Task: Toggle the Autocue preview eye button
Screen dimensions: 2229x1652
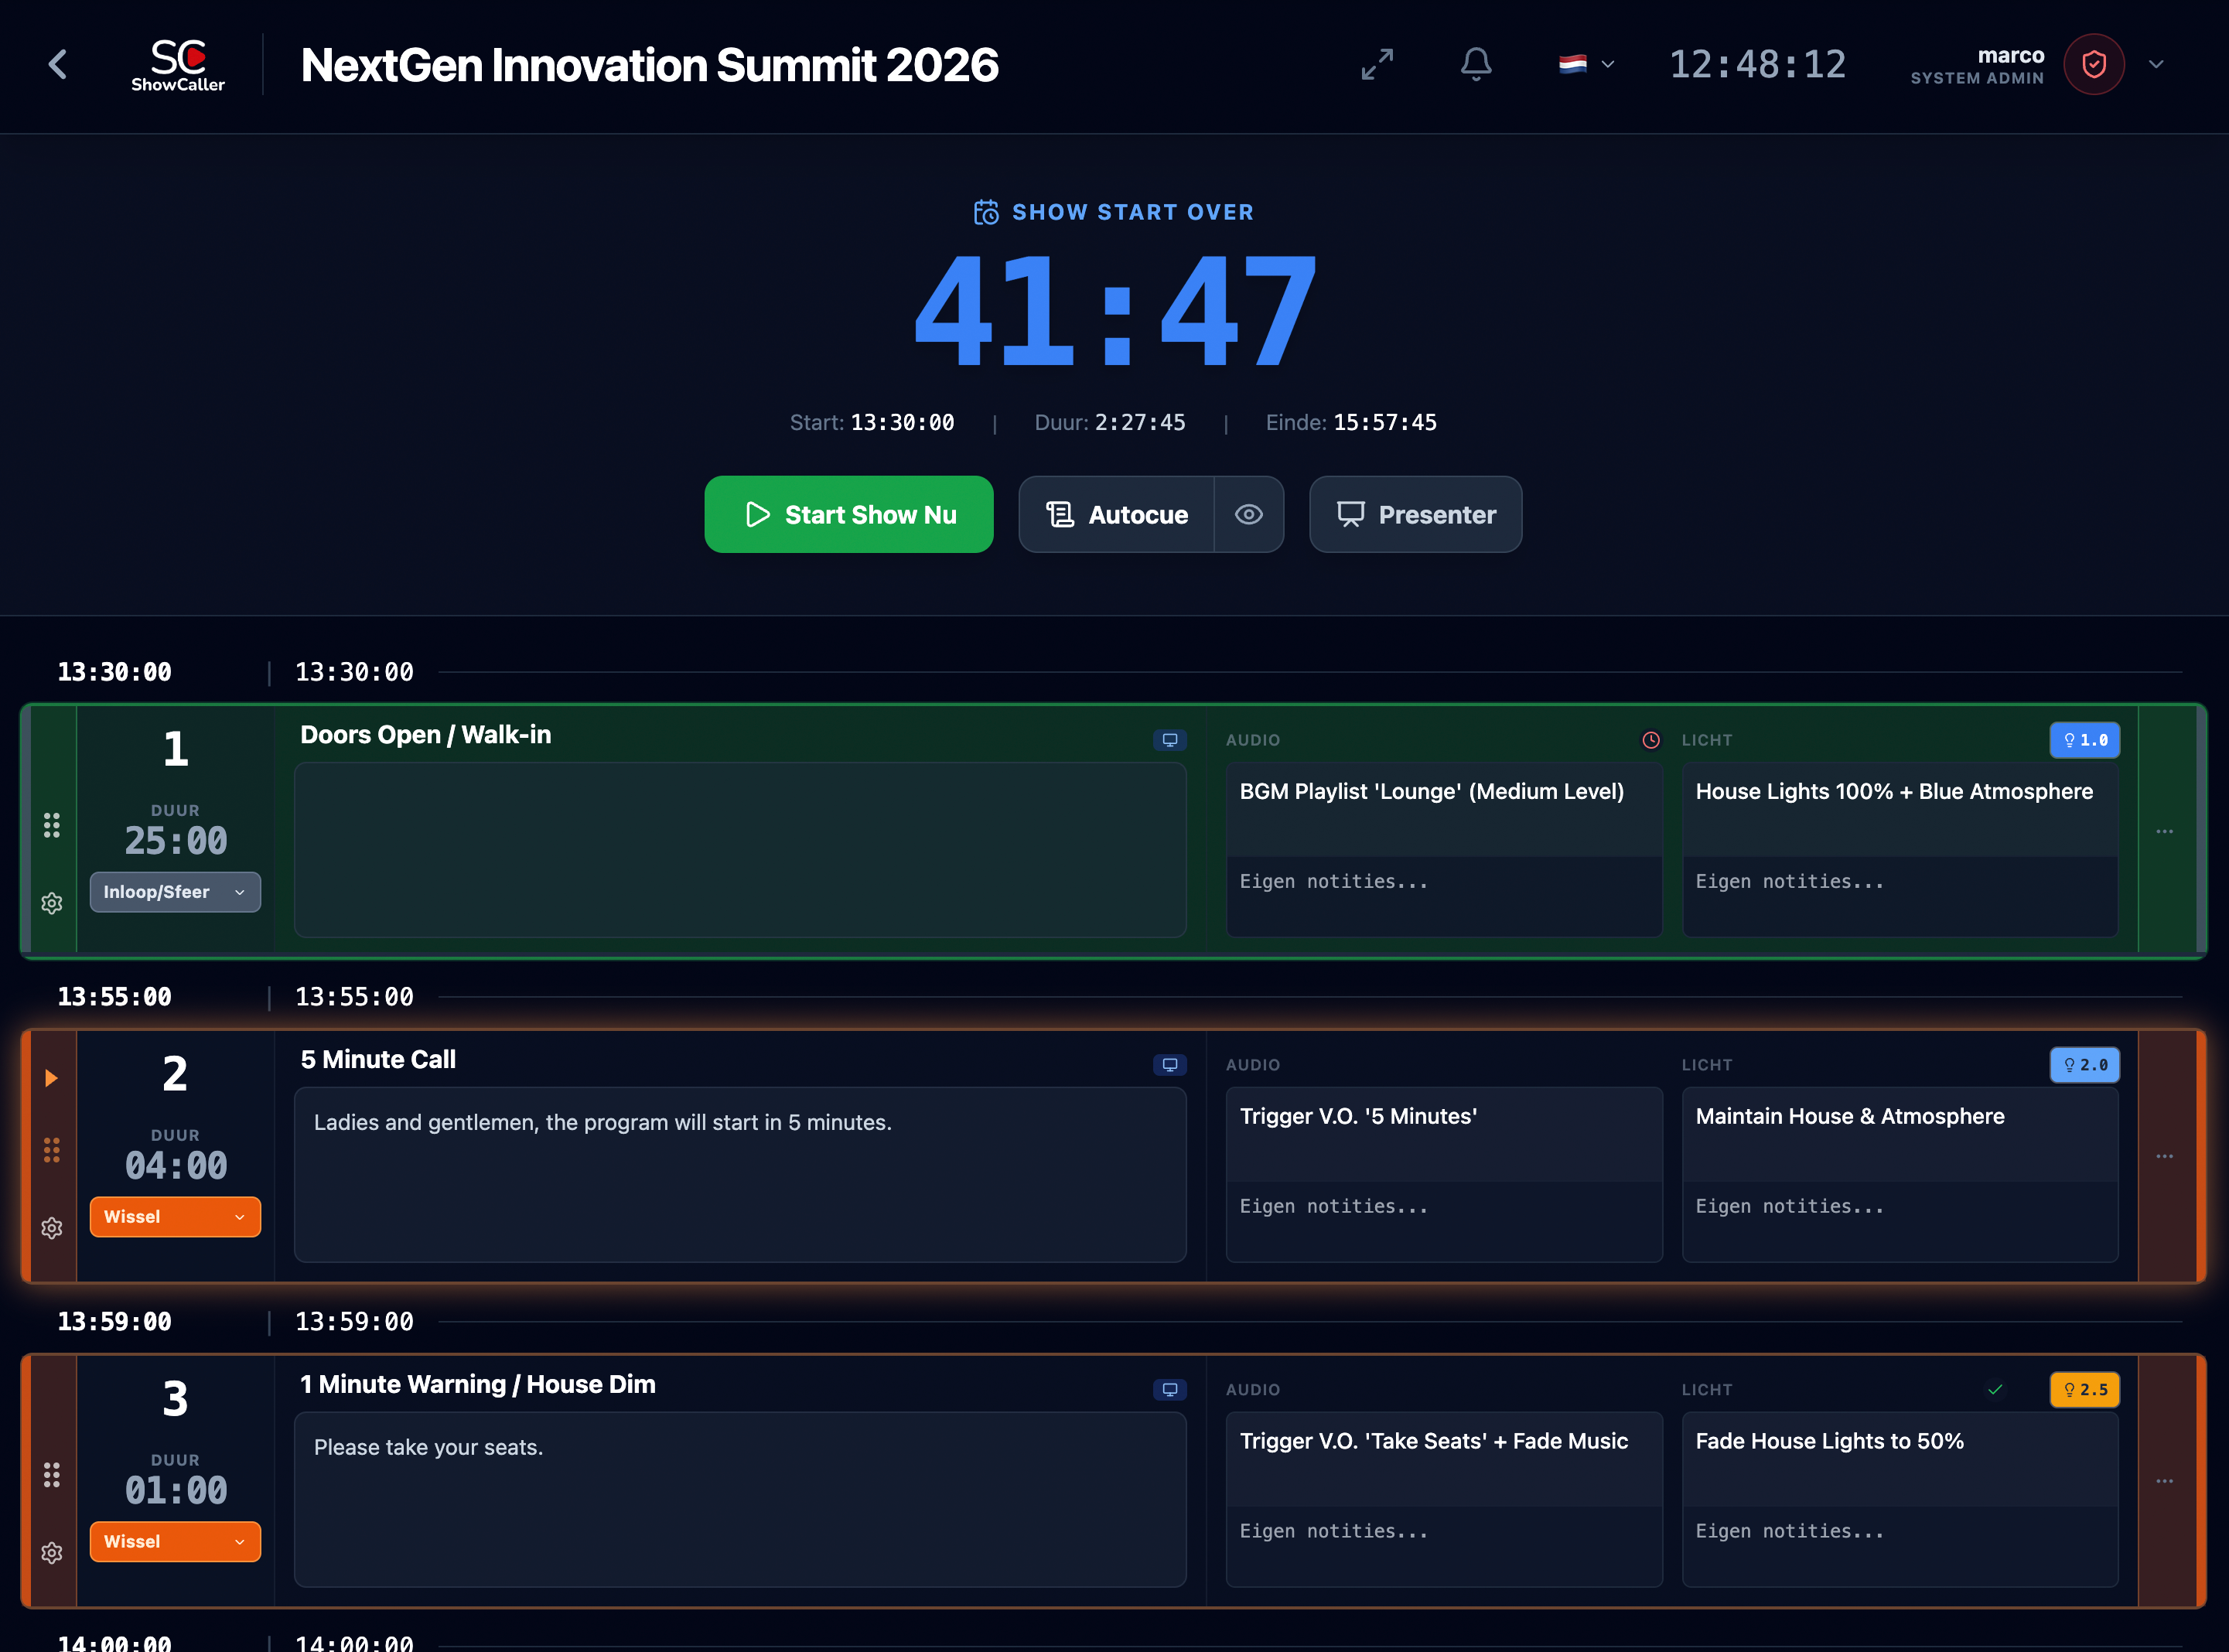Action: [x=1248, y=514]
